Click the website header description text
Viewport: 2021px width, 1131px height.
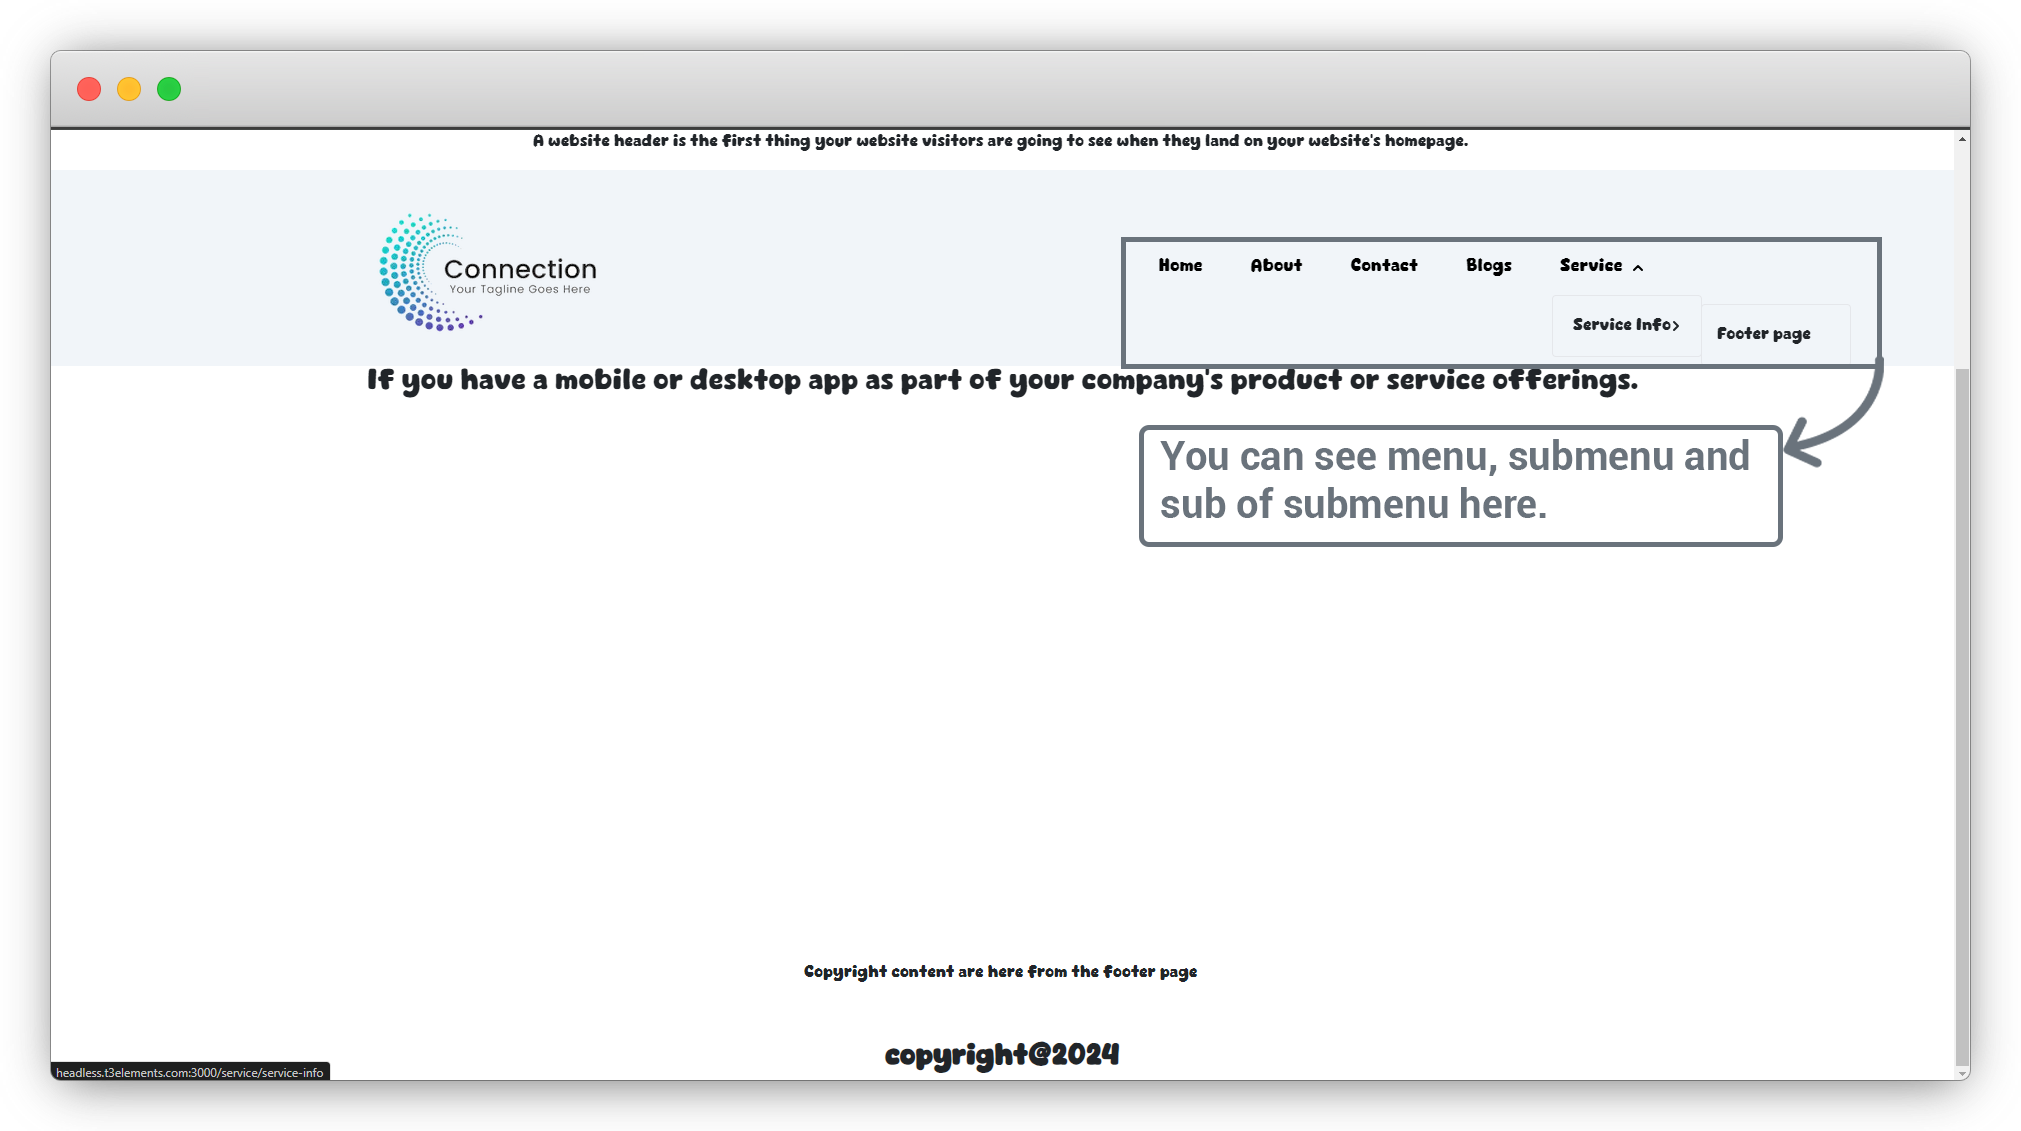click(x=1000, y=141)
